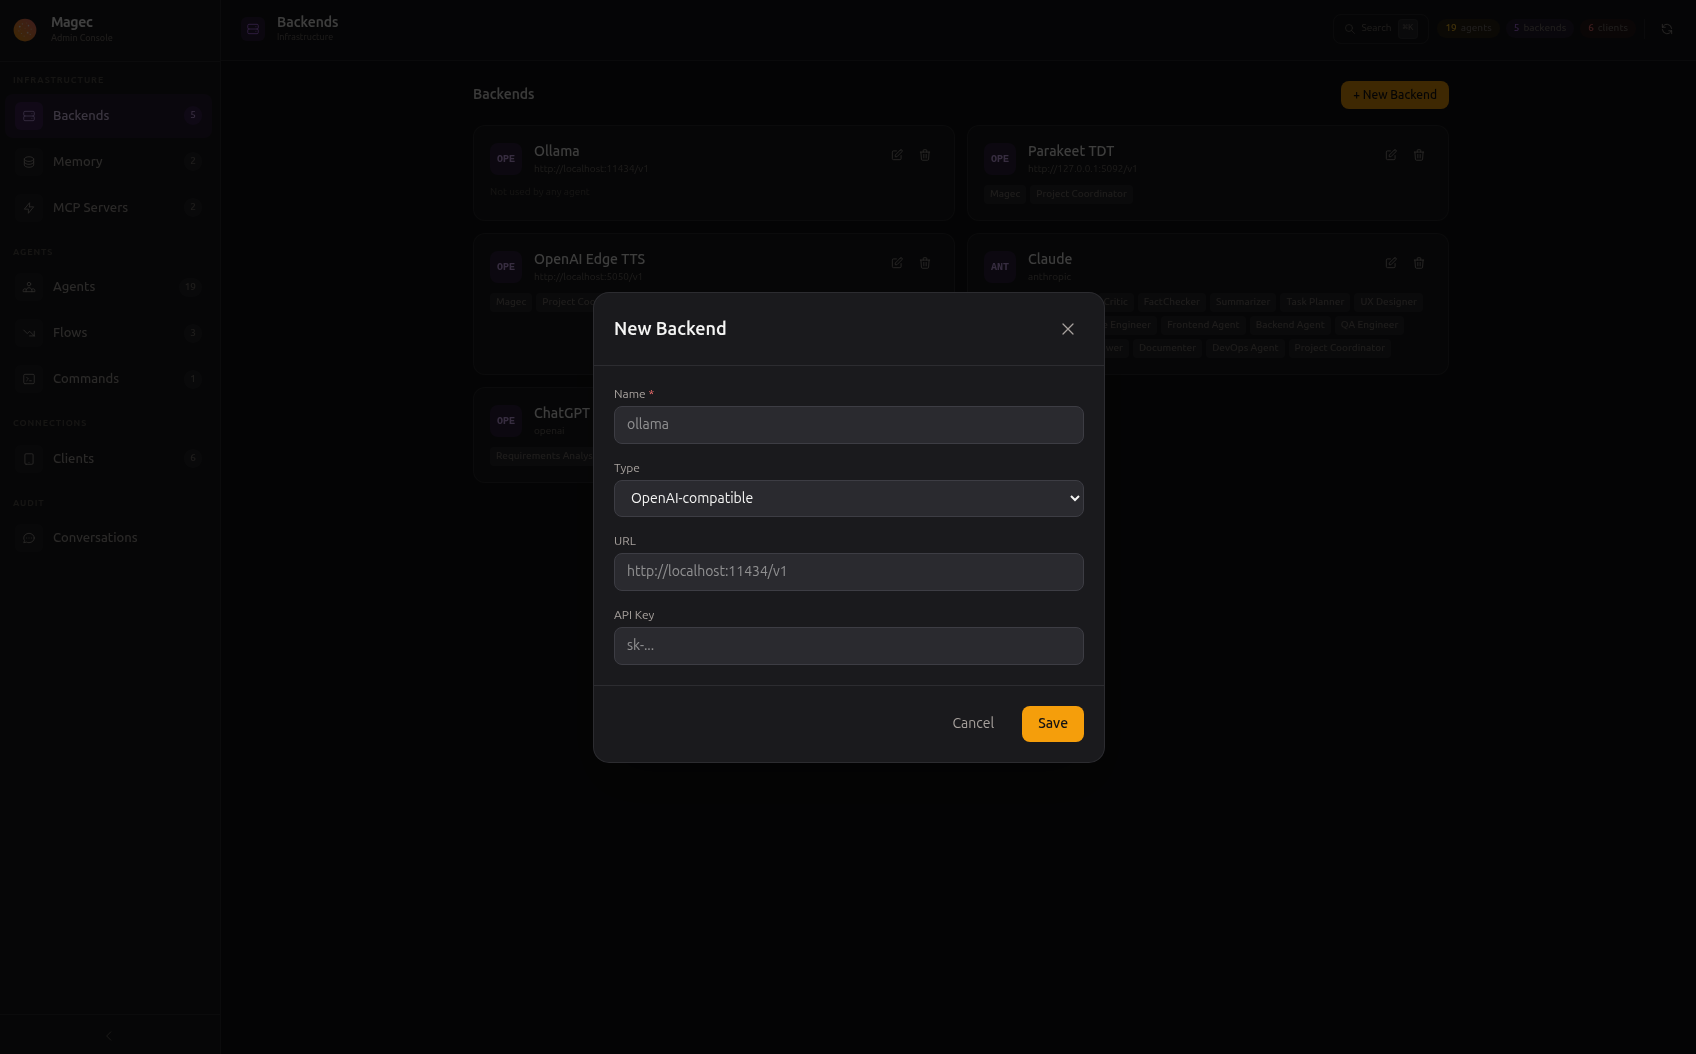The image size is (1696, 1054).
Task: Switch to the Conversations section
Action: tap(94, 537)
